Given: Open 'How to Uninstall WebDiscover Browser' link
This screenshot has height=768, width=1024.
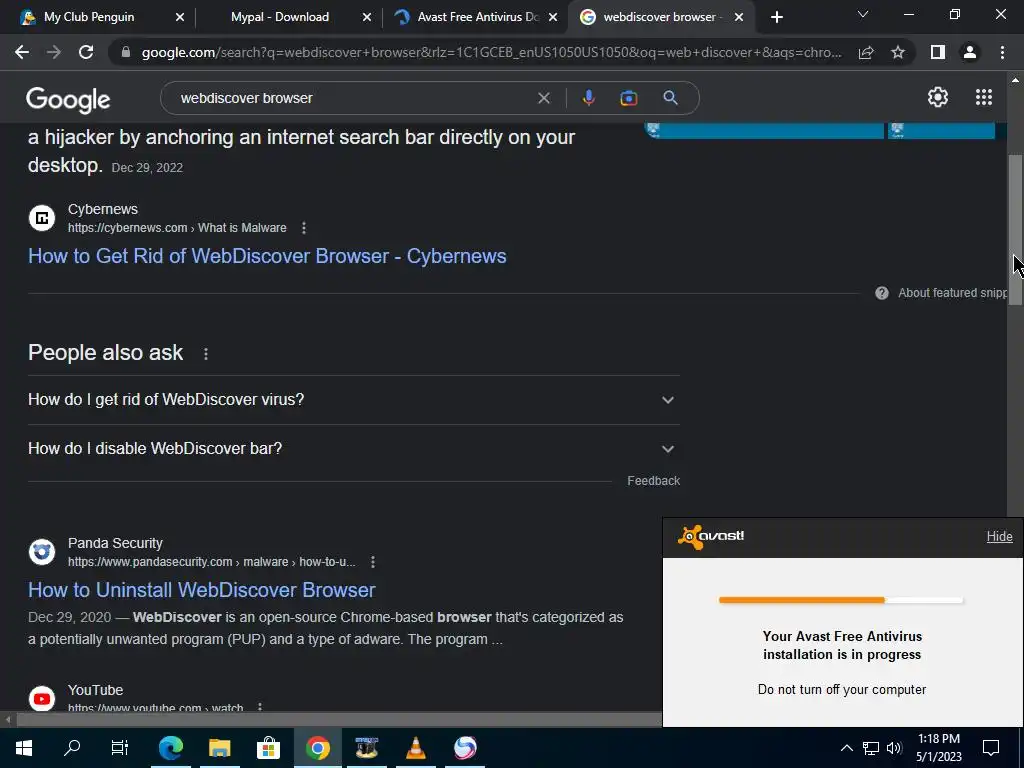Looking at the screenshot, I should (202, 590).
